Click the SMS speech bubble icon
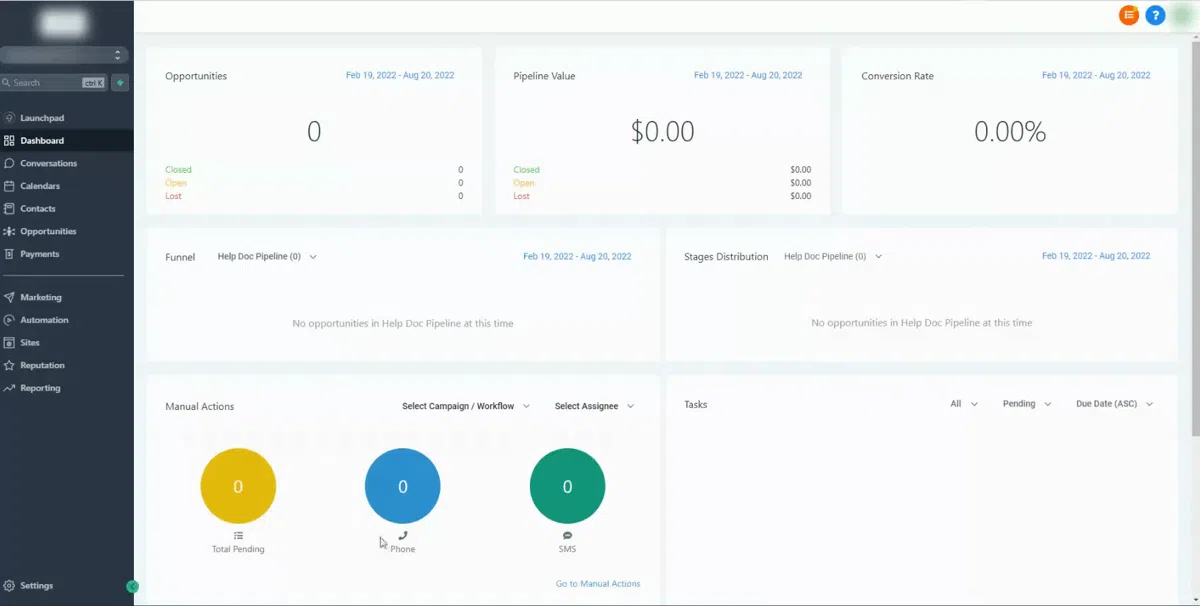Viewport: 1200px width, 606px height. [x=567, y=535]
